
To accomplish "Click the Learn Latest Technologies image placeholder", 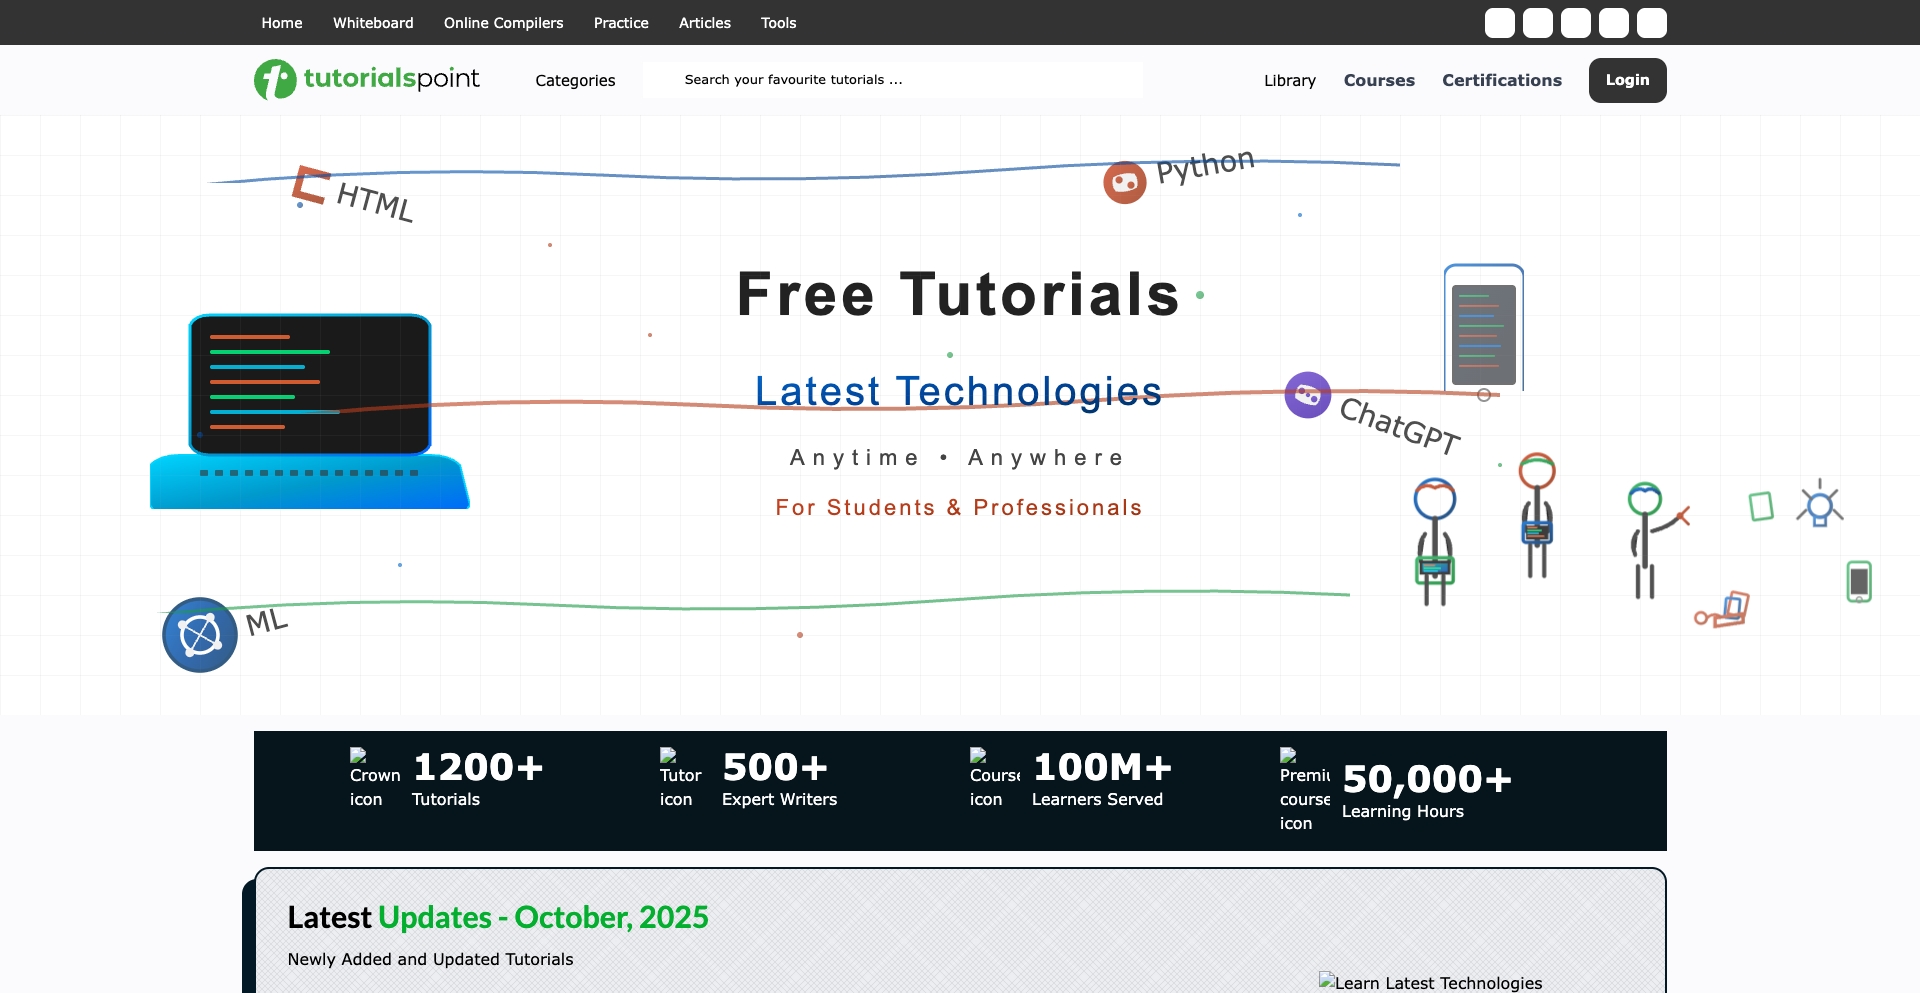I will tap(1430, 983).
